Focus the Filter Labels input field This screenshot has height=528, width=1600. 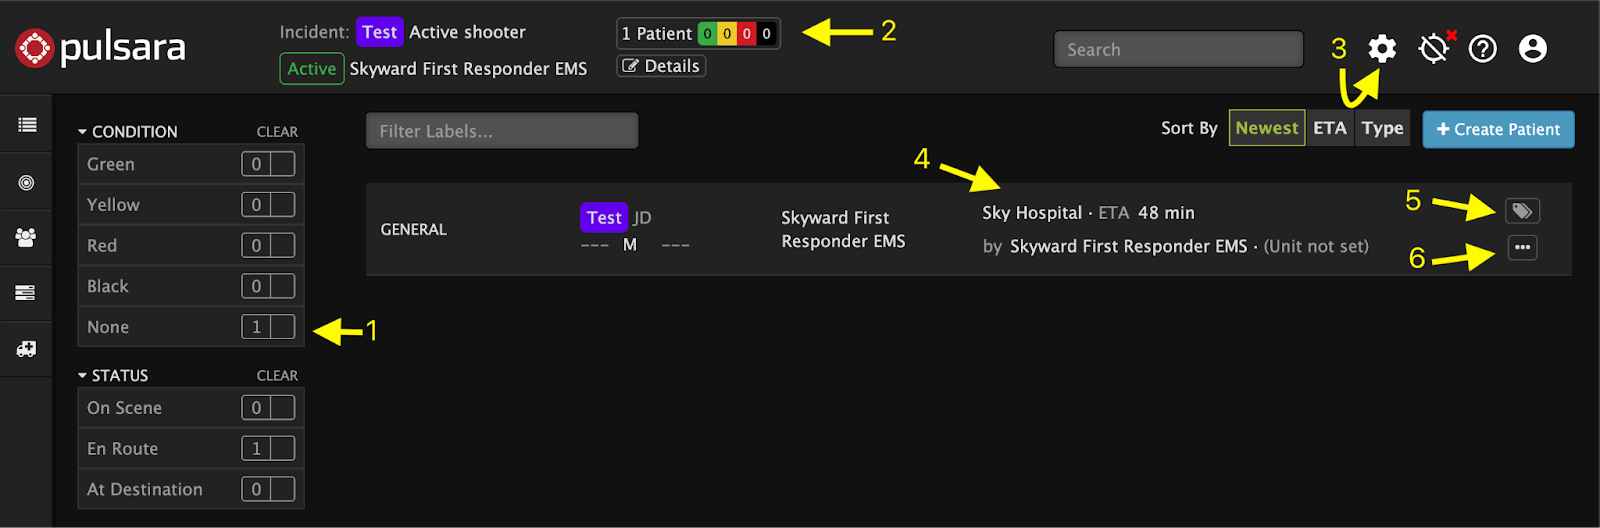[502, 131]
